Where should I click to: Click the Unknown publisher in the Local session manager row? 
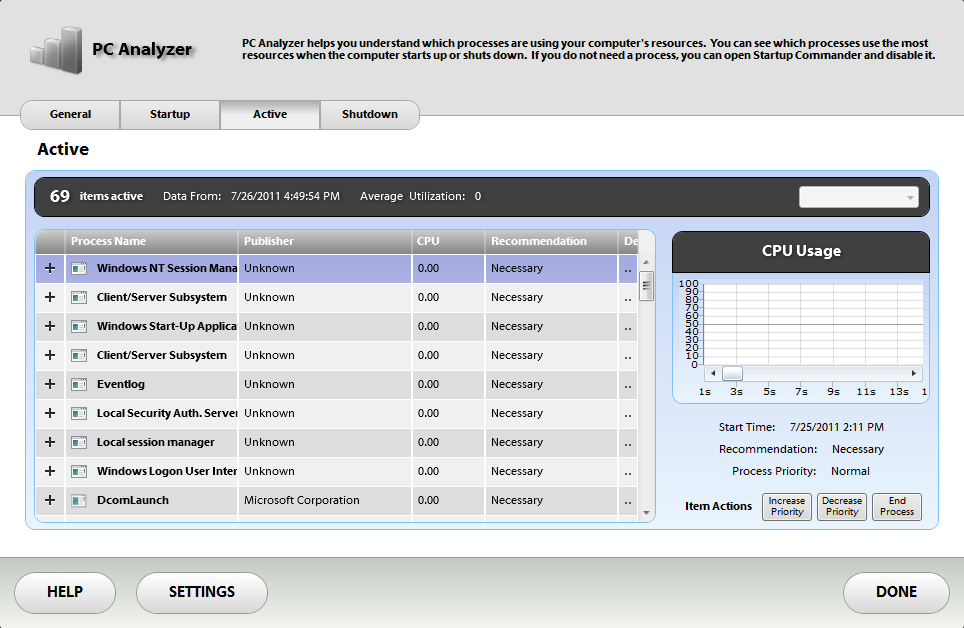[269, 442]
